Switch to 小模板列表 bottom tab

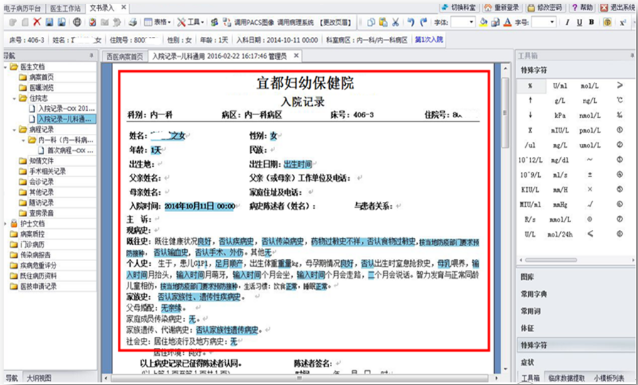click(609, 378)
